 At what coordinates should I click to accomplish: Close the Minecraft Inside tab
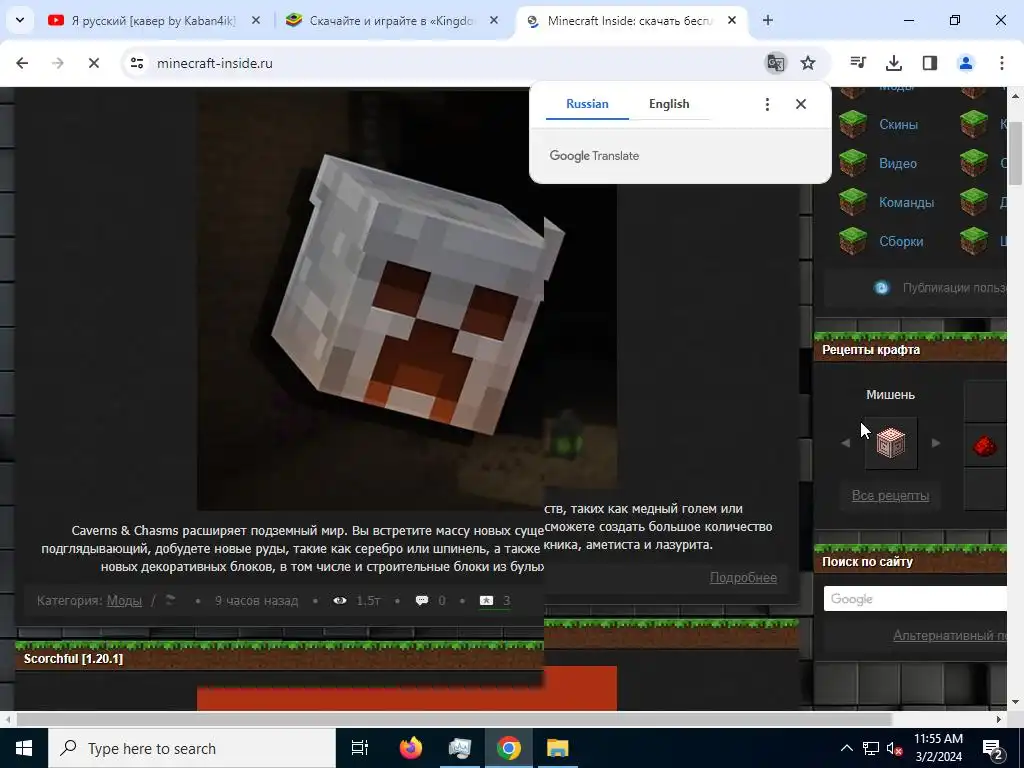[732, 21]
